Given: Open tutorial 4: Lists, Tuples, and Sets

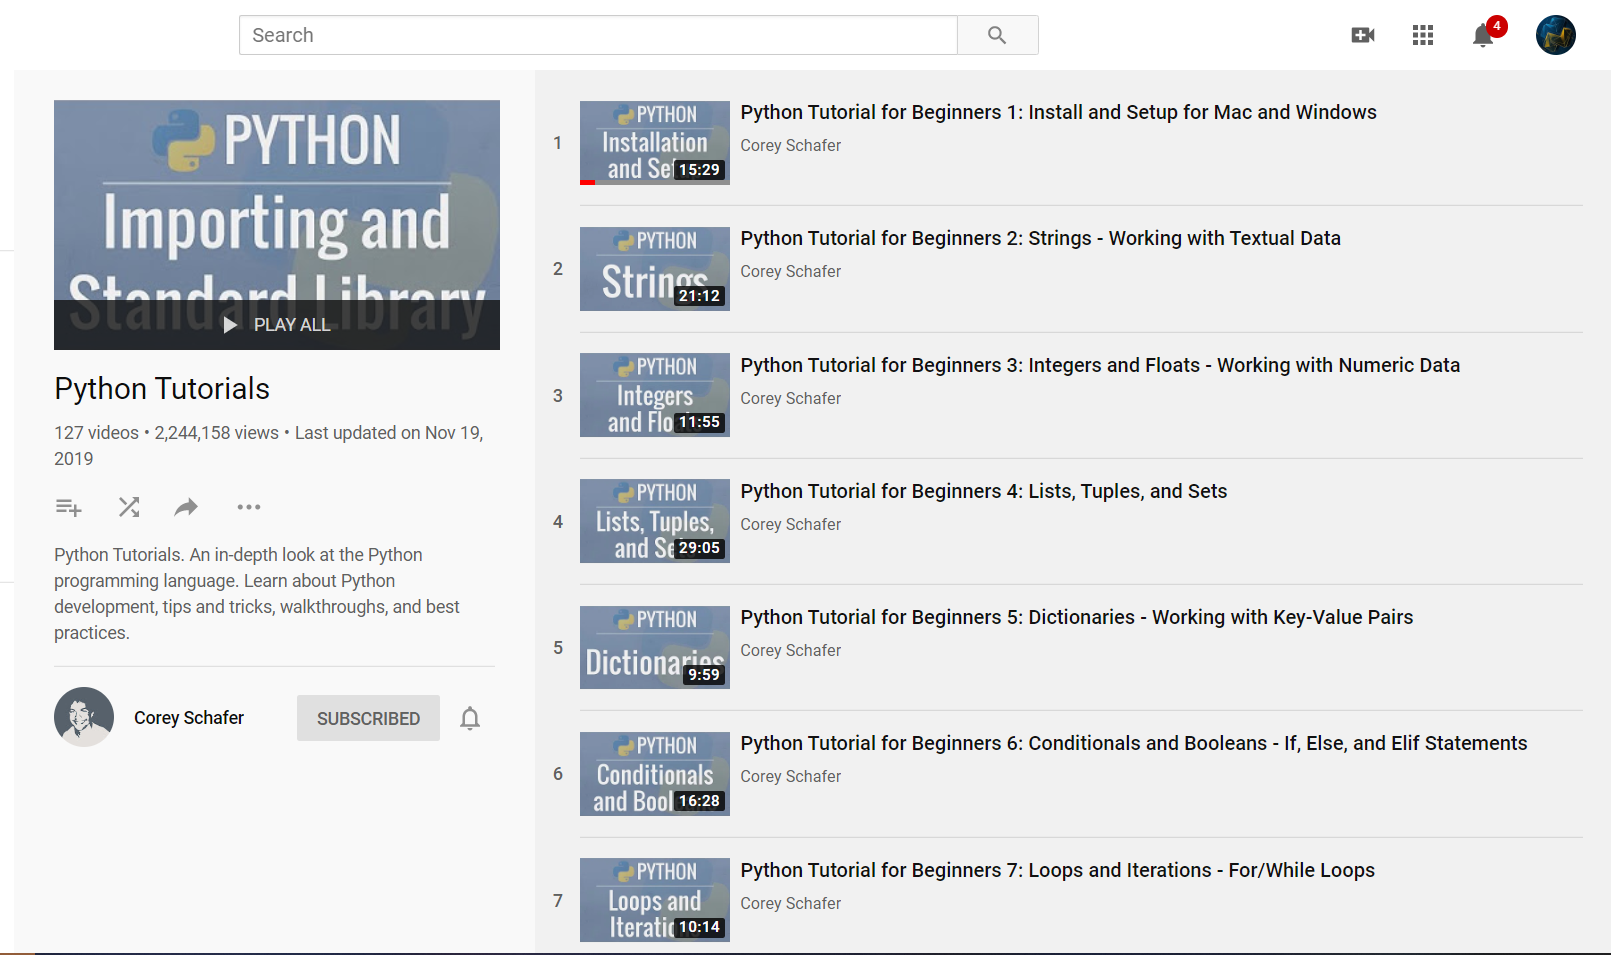Looking at the screenshot, I should click(983, 491).
